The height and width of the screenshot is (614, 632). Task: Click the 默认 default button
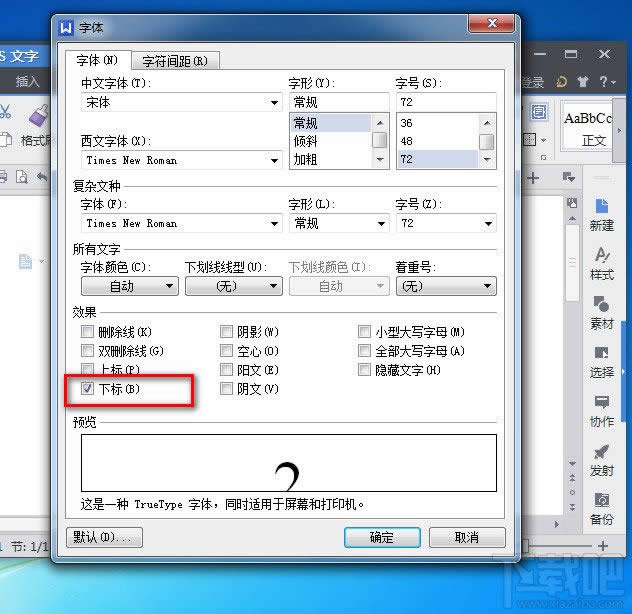(x=103, y=537)
